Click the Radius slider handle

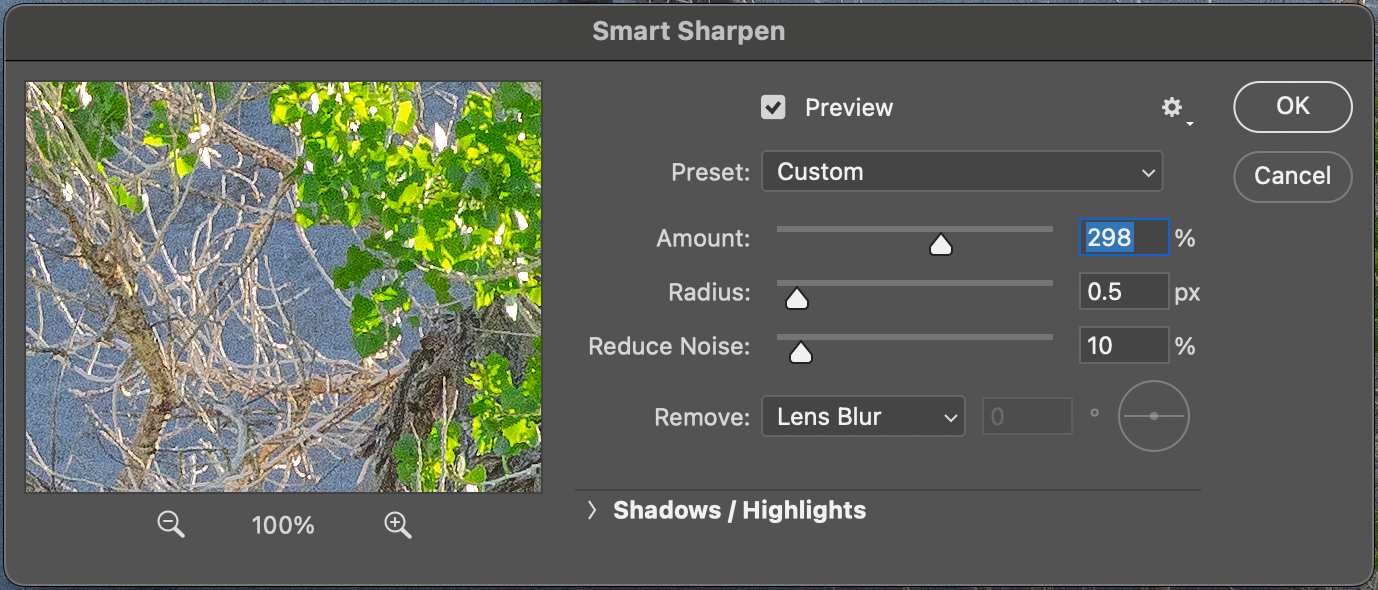[796, 297]
